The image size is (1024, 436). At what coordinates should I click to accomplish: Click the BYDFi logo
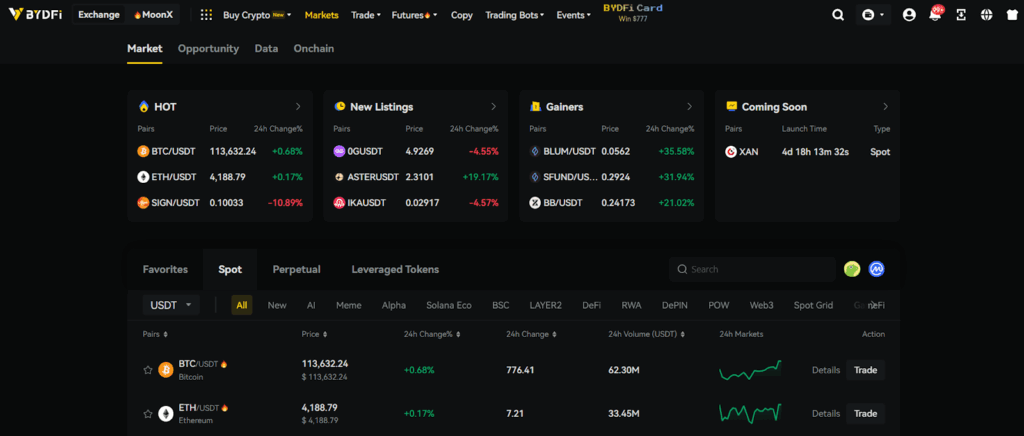(x=34, y=15)
